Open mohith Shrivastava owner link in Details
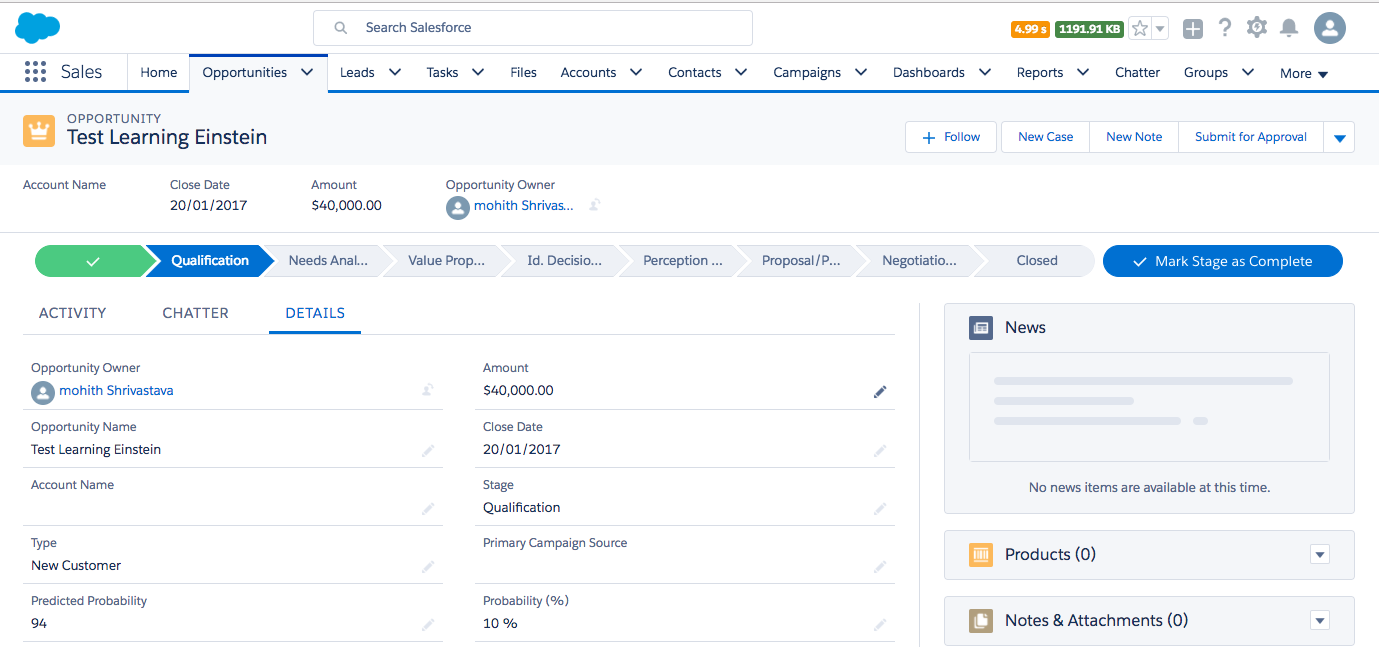 click(x=116, y=391)
